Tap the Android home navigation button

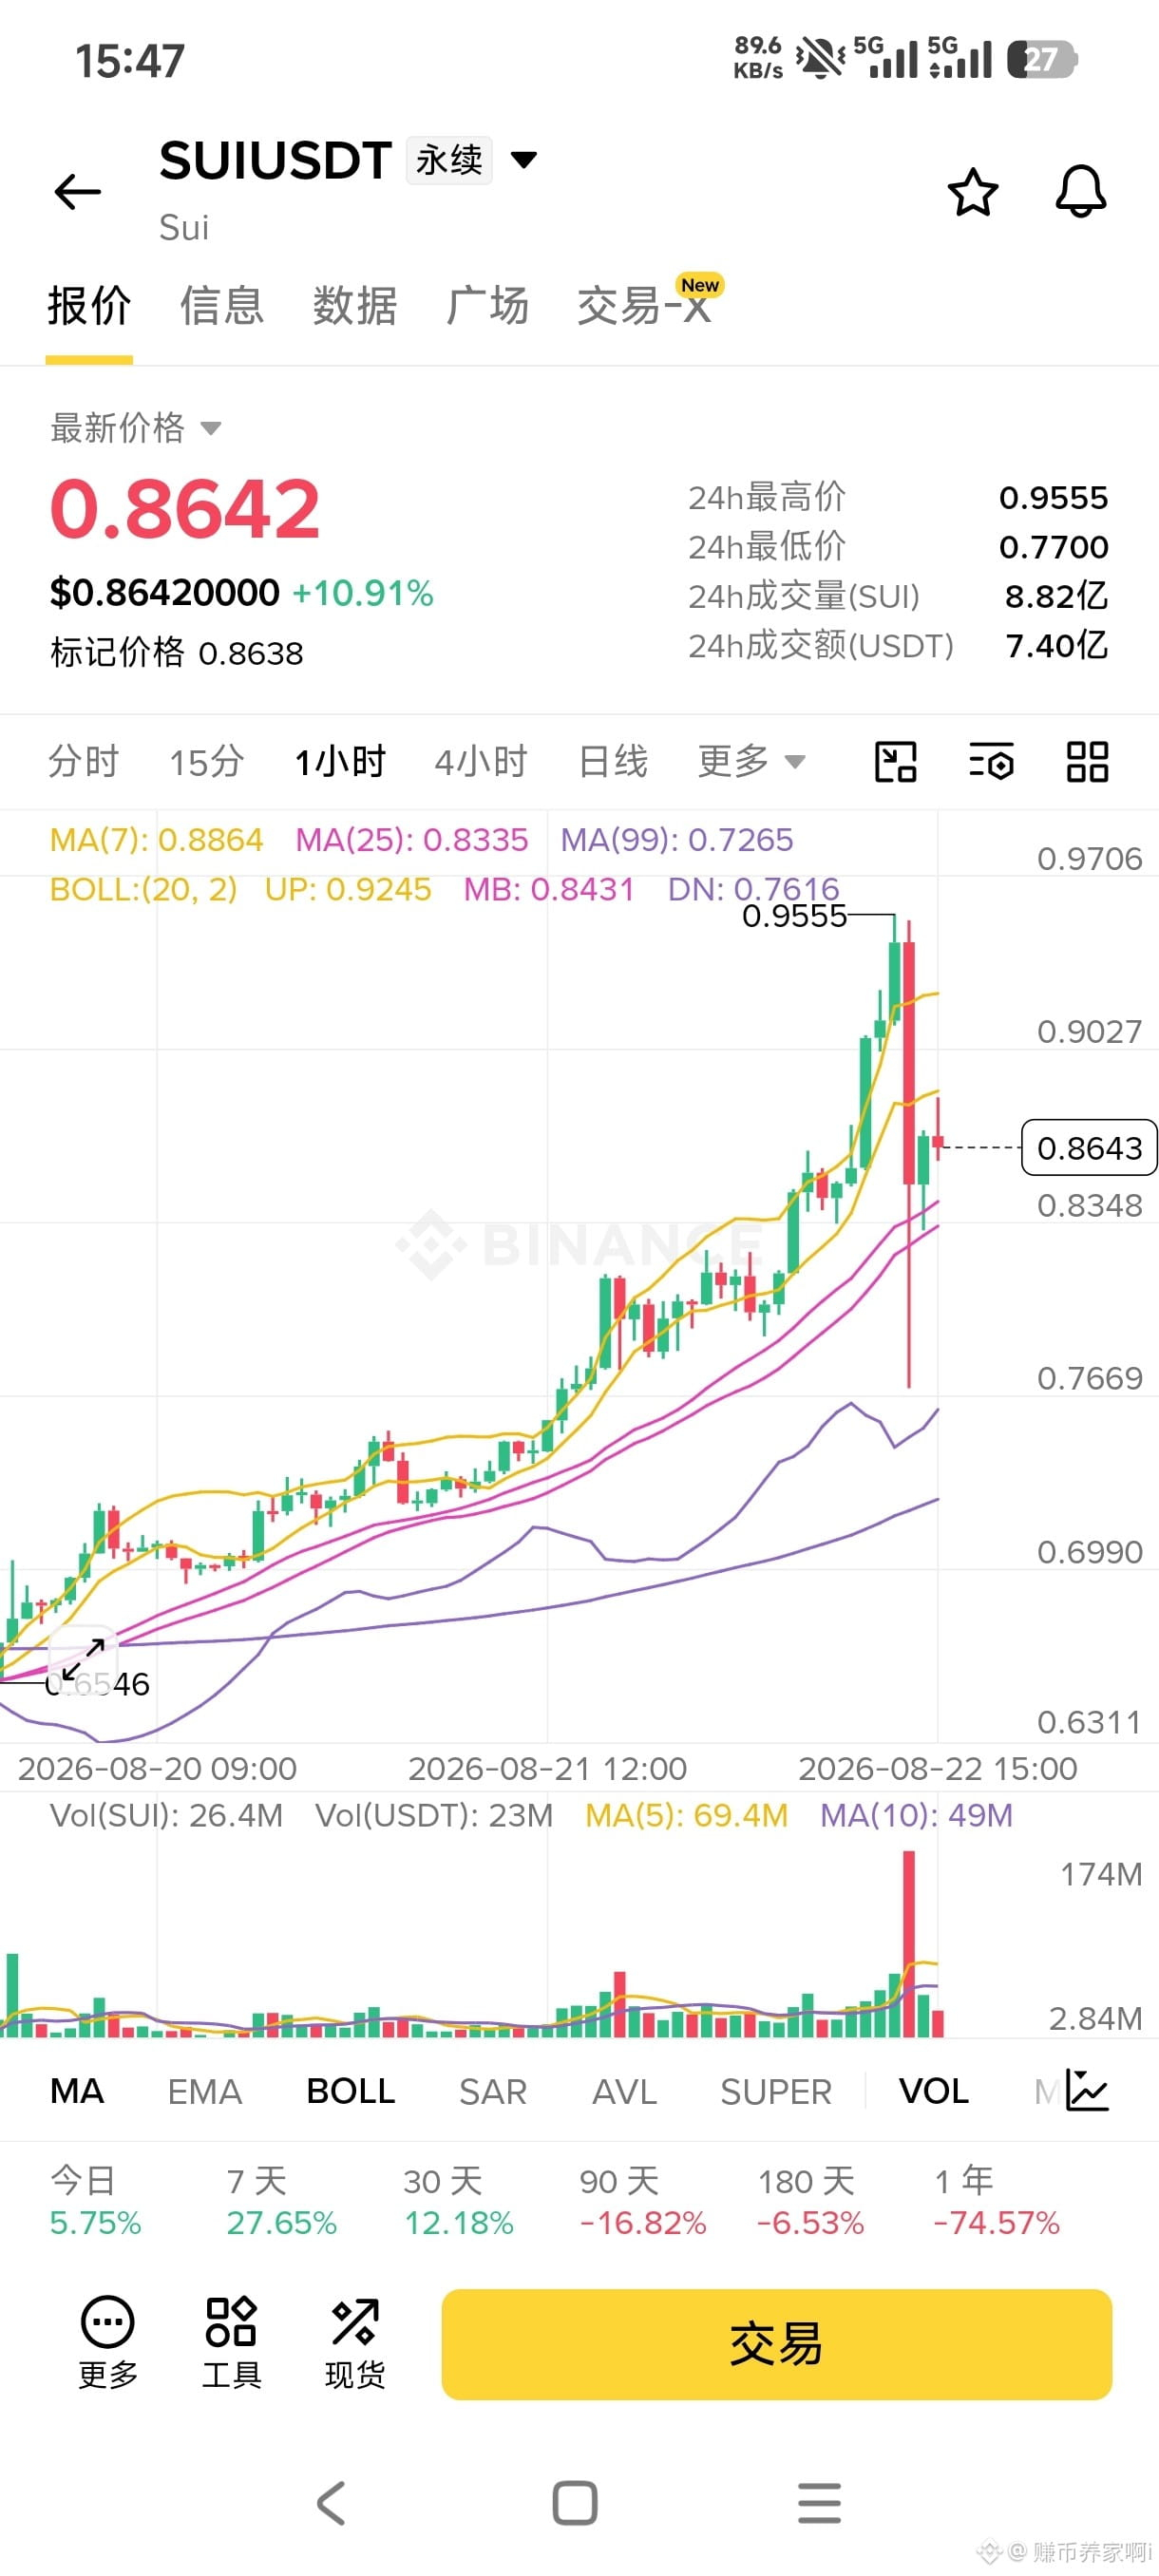pos(575,2503)
